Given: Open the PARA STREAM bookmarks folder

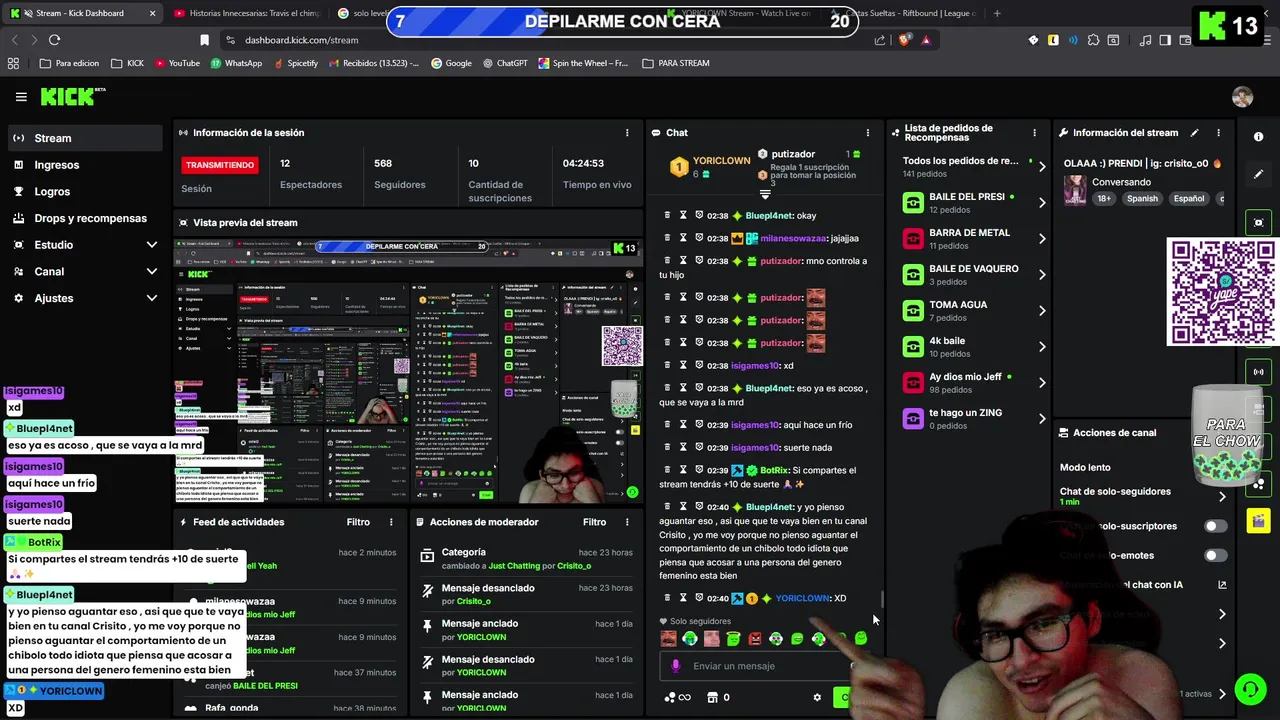Looking at the screenshot, I should click(675, 63).
